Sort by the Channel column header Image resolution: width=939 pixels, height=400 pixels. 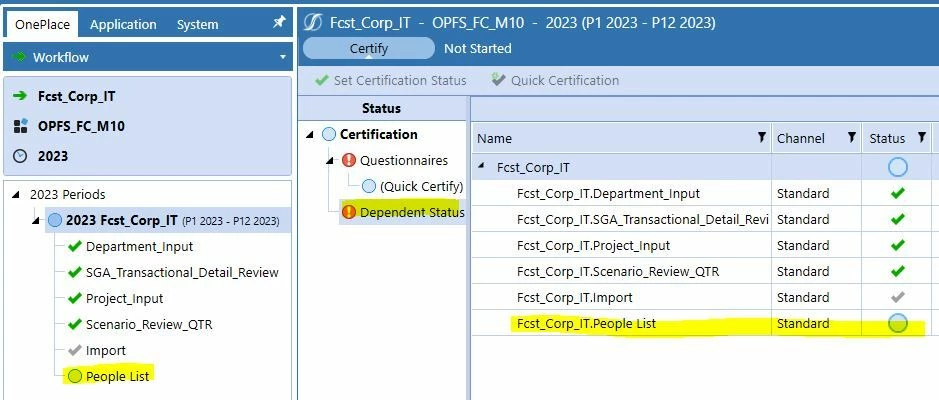[x=801, y=139]
